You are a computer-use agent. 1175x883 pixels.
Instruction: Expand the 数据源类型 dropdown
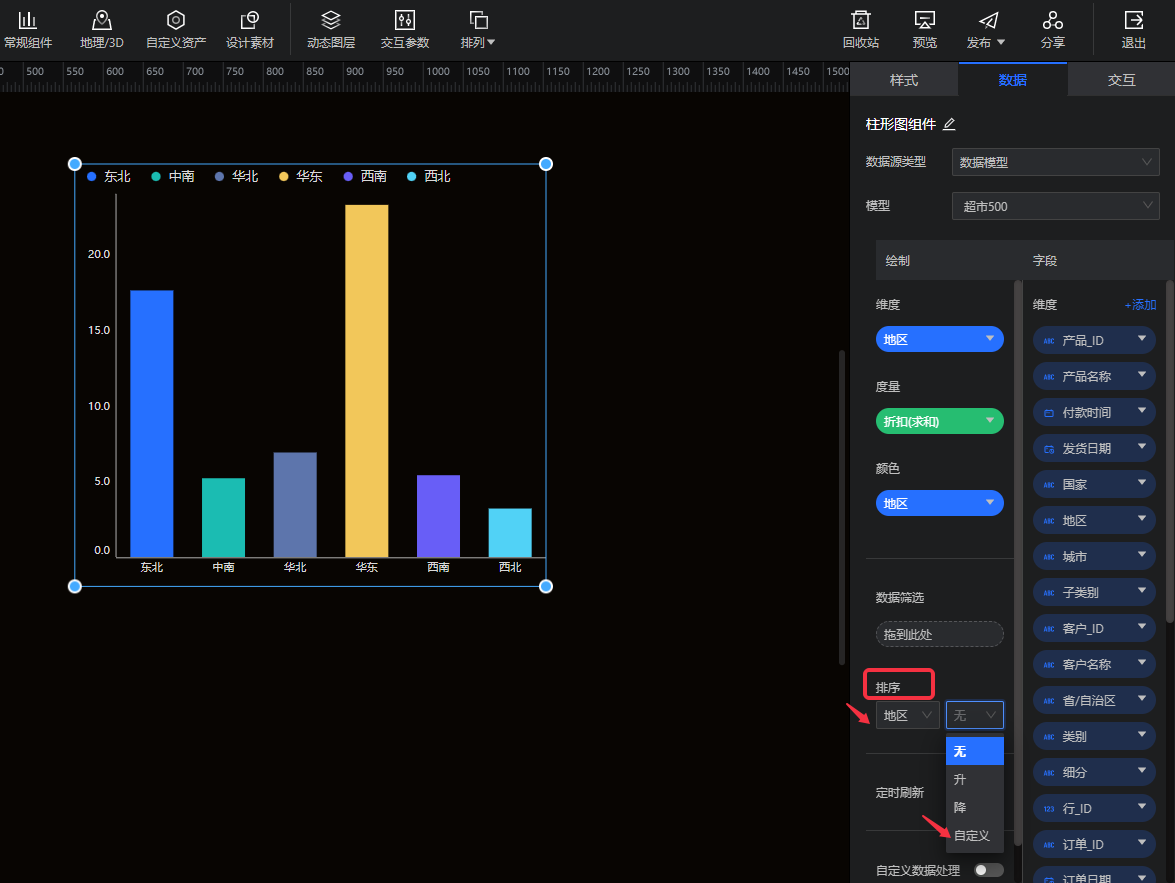pos(1055,162)
